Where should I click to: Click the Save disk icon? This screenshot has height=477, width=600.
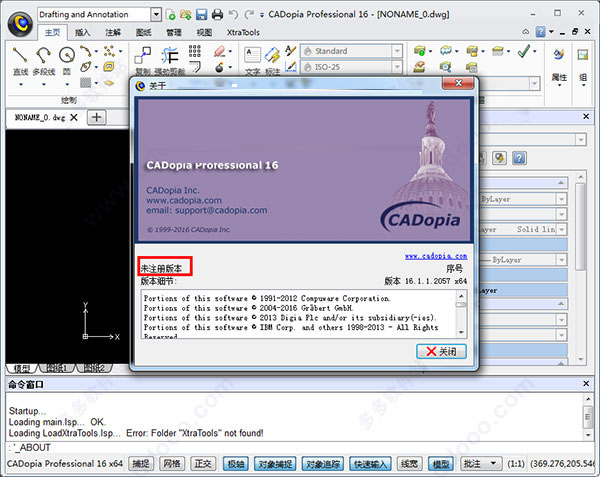[201, 15]
